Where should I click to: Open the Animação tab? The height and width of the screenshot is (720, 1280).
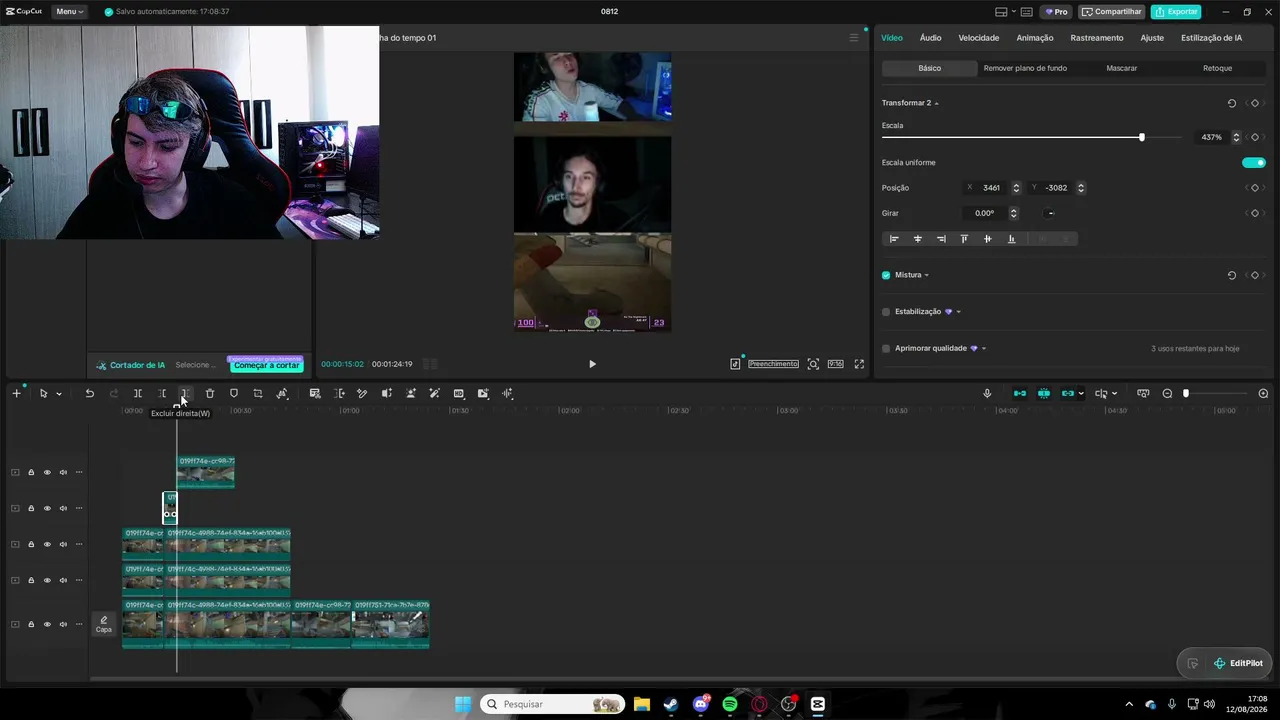coord(1035,38)
